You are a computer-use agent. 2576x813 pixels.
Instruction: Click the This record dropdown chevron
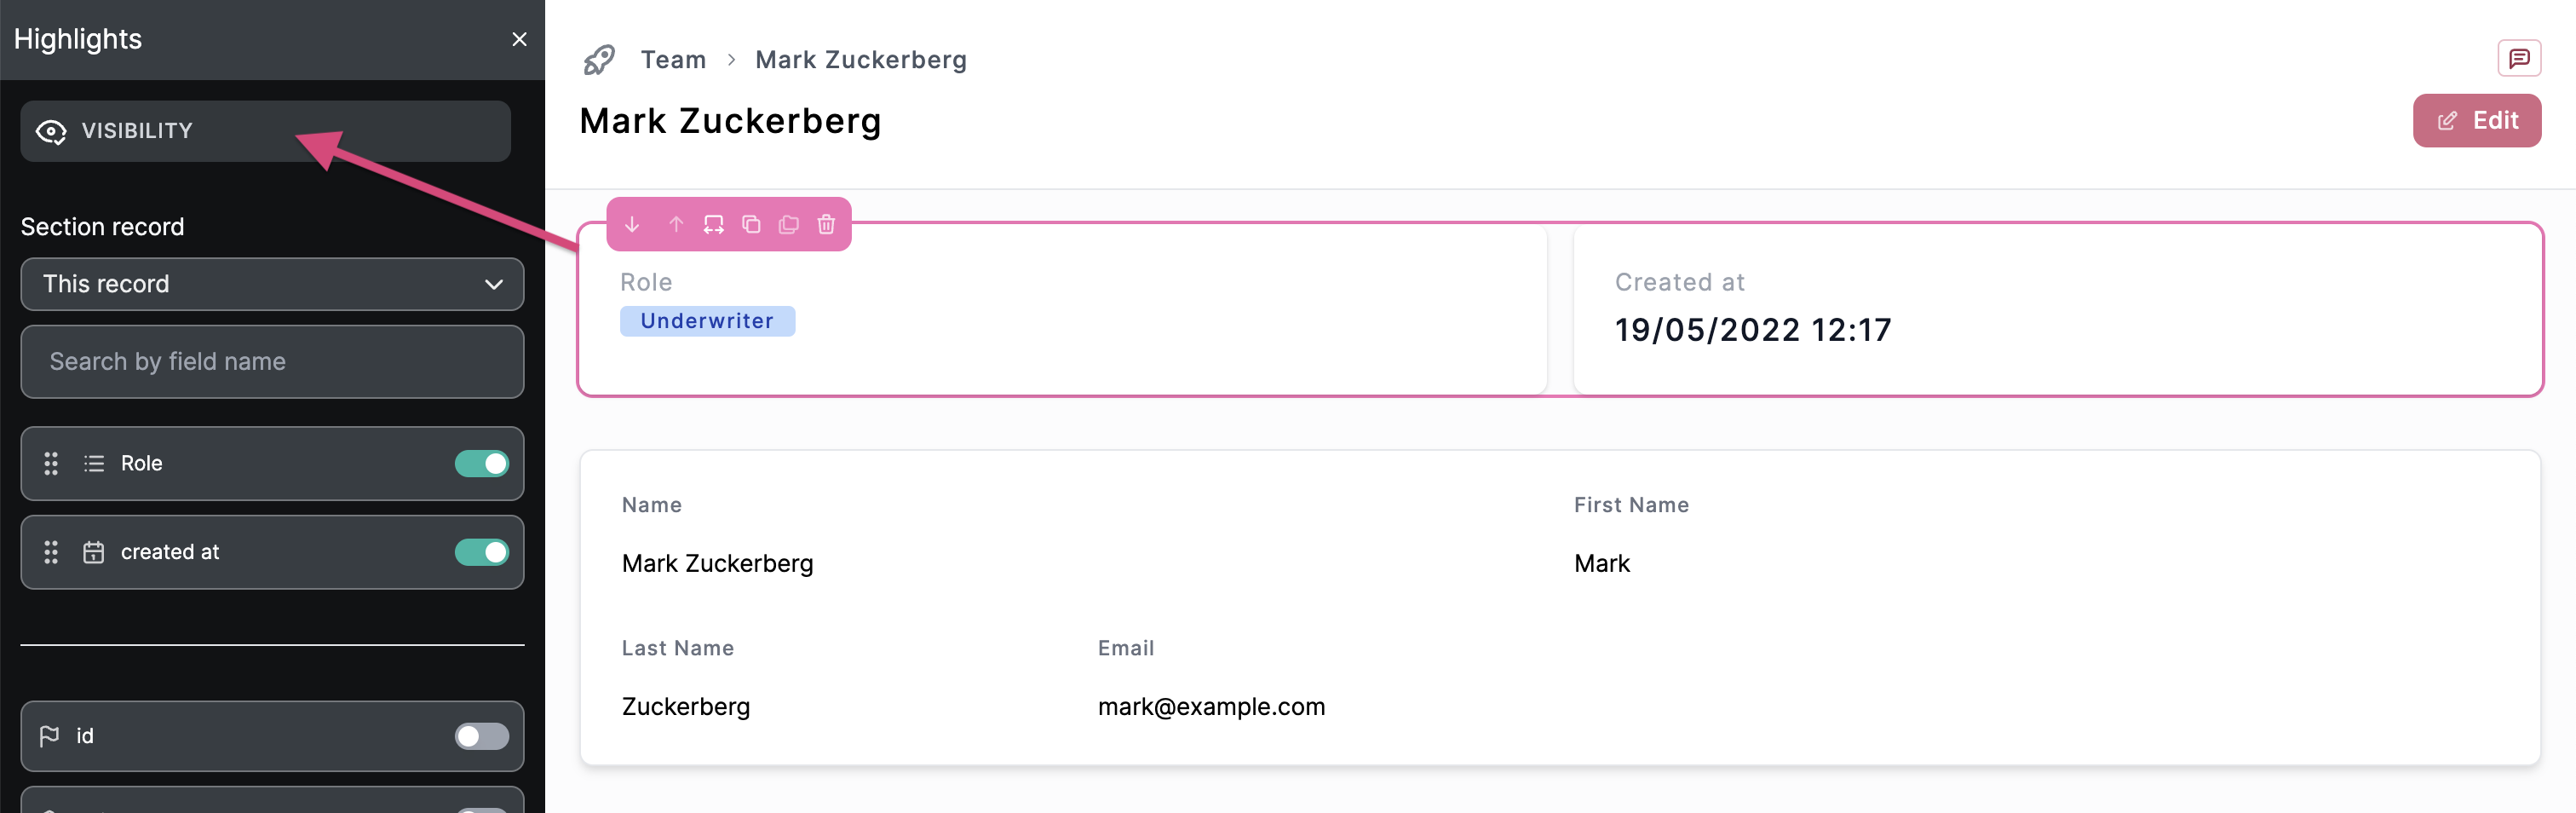(x=493, y=284)
